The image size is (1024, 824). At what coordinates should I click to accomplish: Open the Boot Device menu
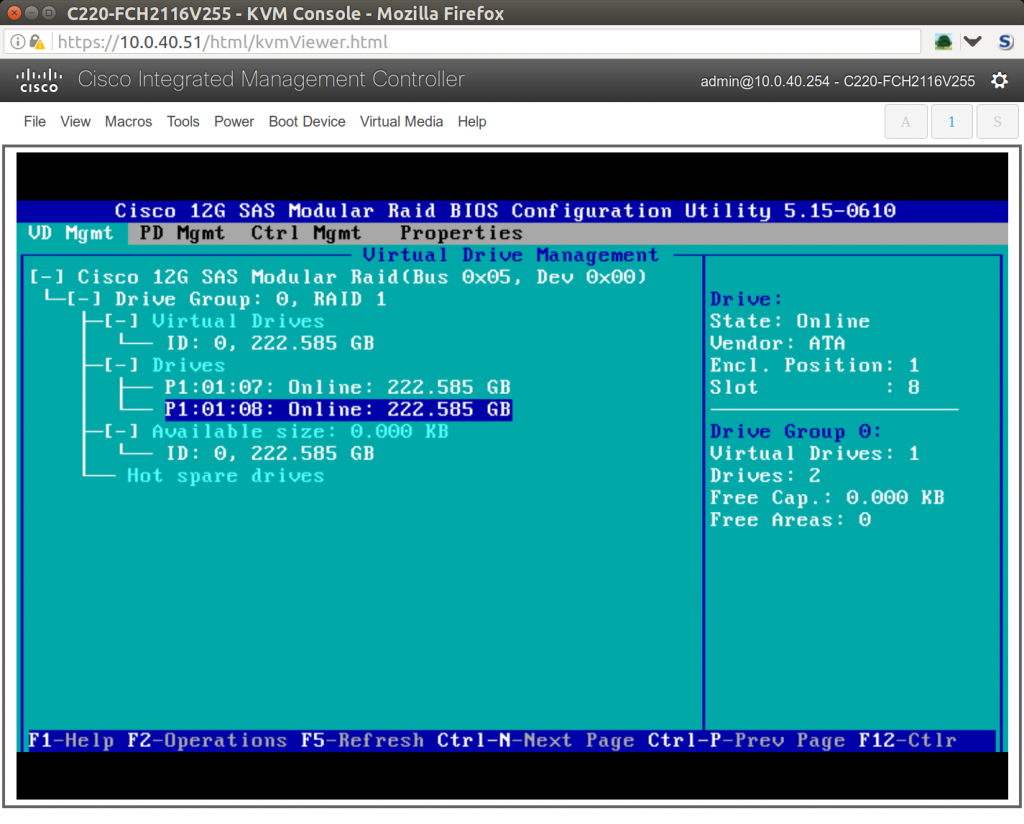[x=307, y=121]
